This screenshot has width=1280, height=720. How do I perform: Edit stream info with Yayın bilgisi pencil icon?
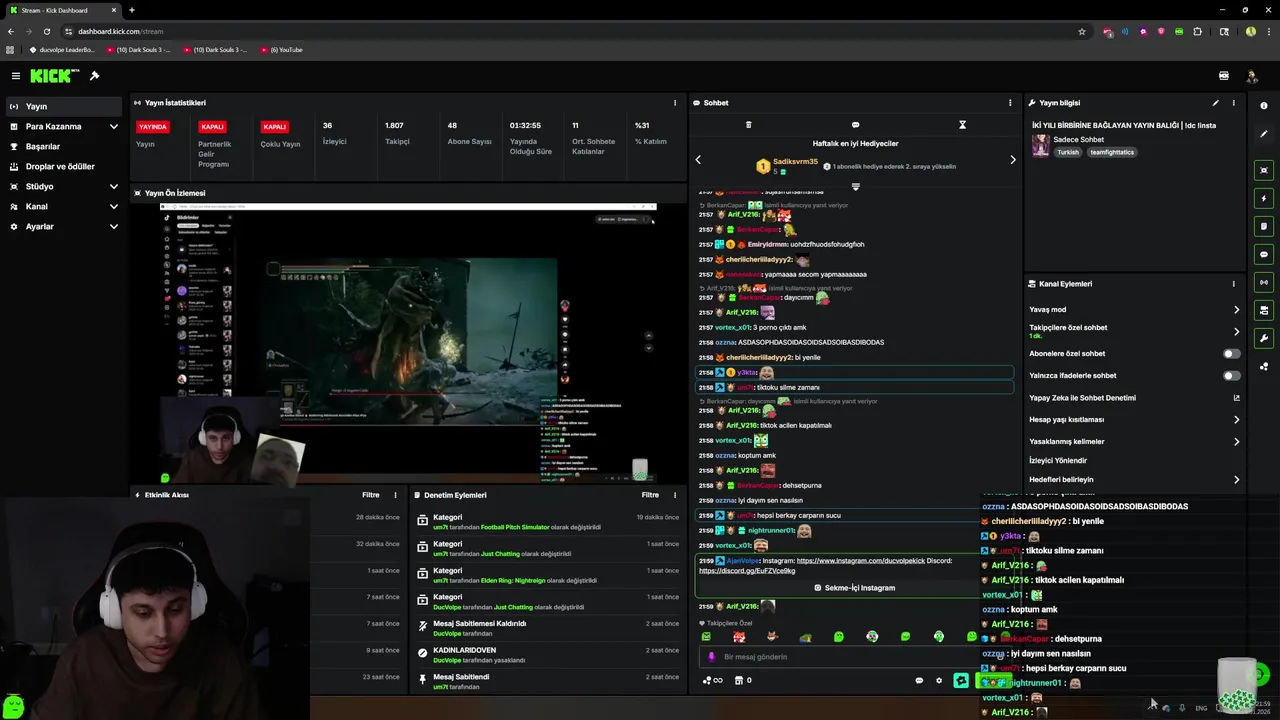[x=1216, y=103]
